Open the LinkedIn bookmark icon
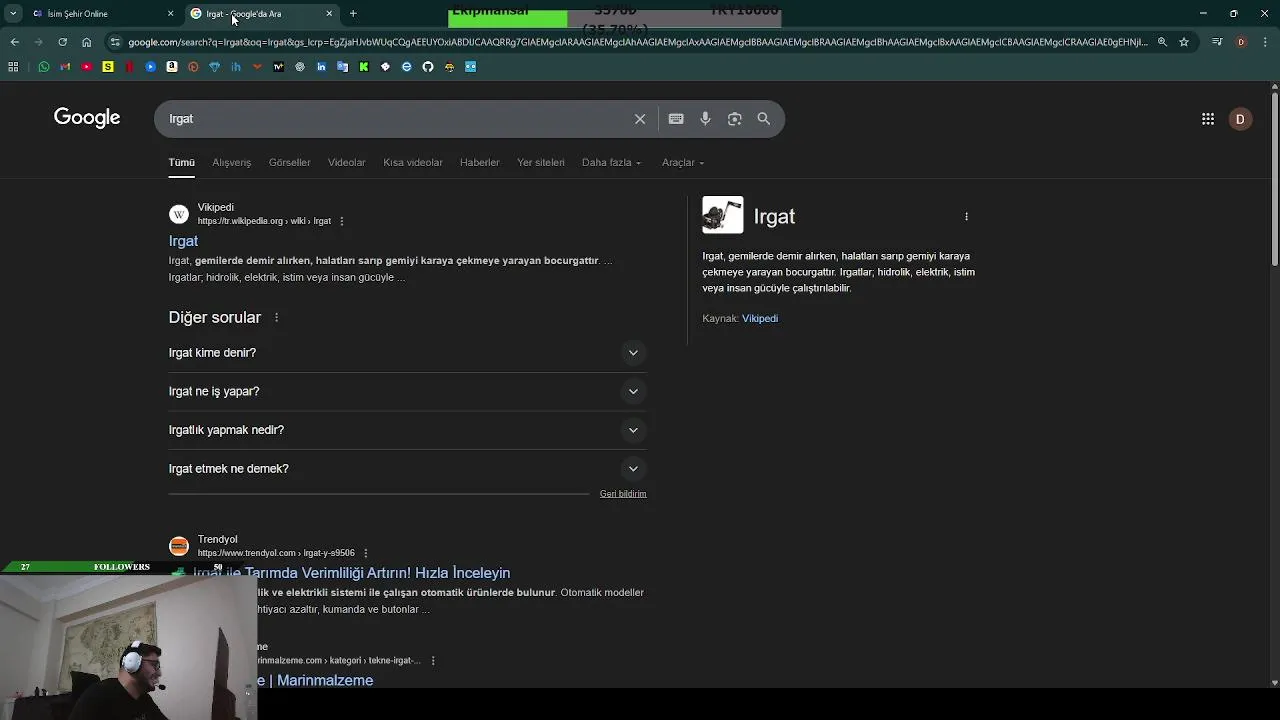Screen dimensions: 1280x720 (x=321, y=67)
